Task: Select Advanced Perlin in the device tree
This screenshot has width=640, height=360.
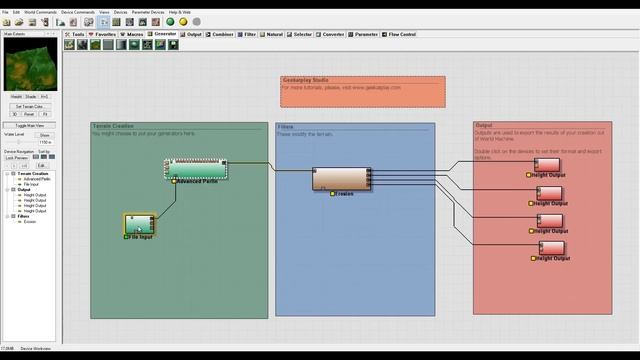Action: click(37, 179)
